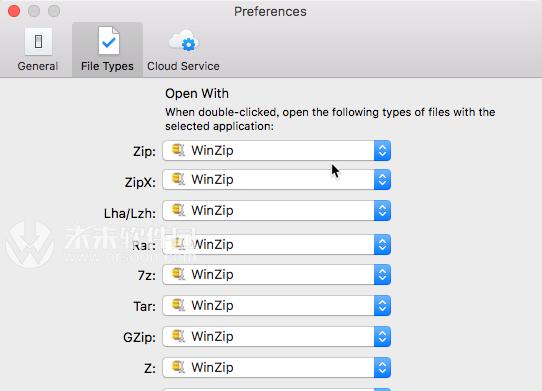Open the Tar application dropdown arrows

(x=382, y=305)
